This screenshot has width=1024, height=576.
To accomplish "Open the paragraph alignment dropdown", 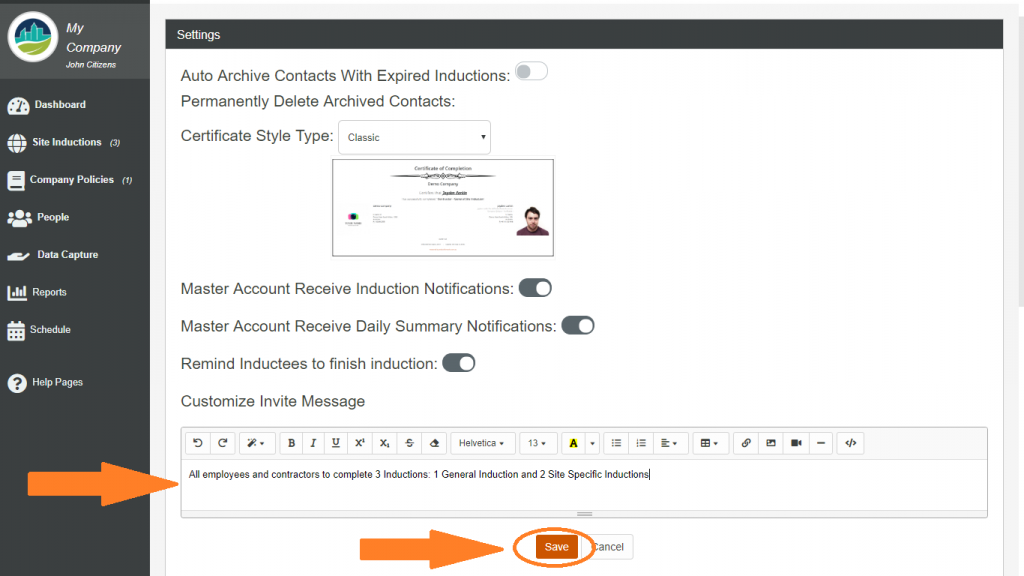I will 665,443.
